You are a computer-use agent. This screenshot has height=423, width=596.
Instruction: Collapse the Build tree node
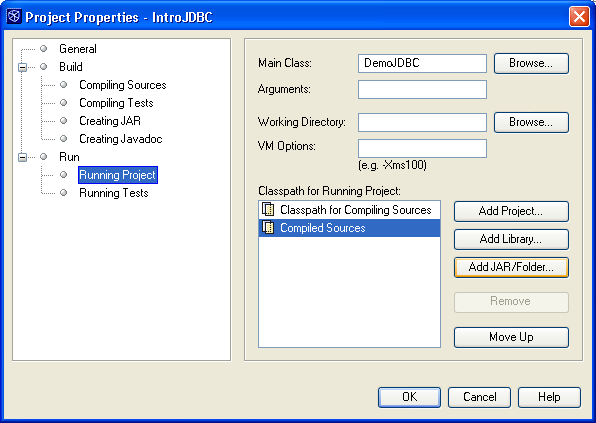coord(22,67)
